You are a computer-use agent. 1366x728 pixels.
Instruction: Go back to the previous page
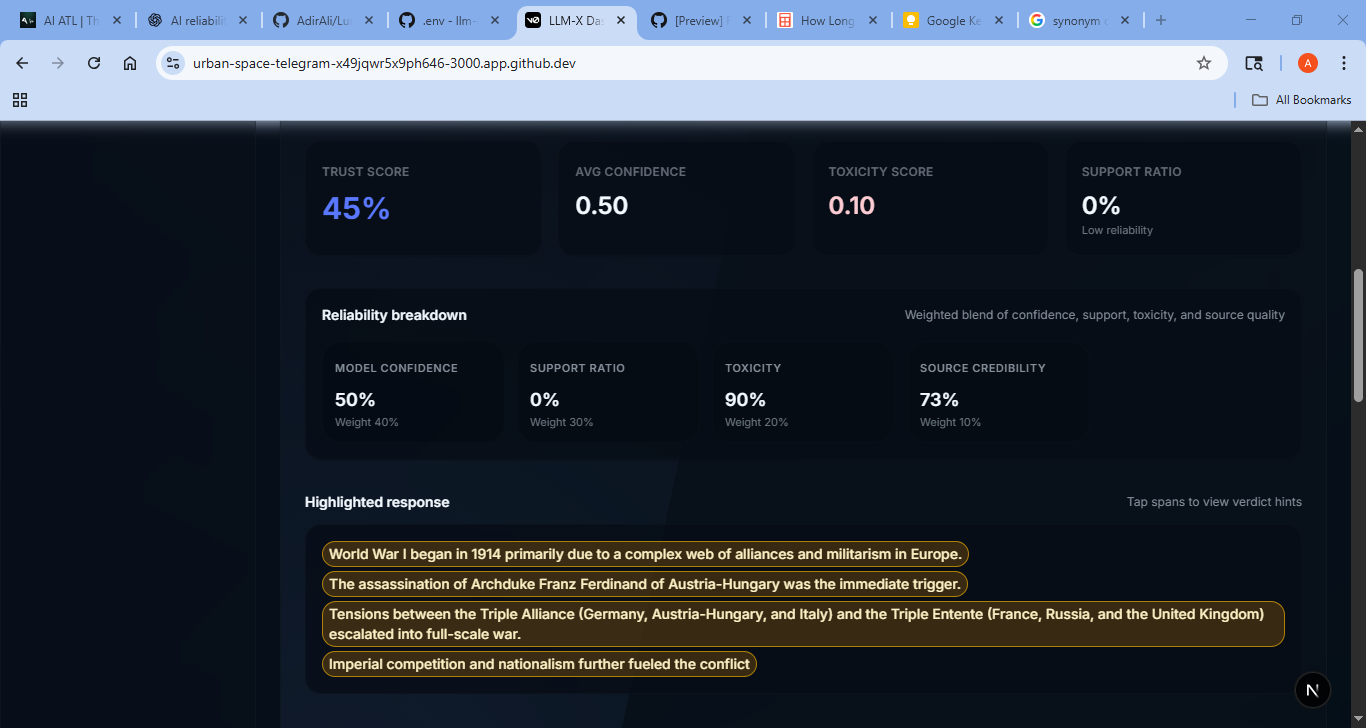[22, 63]
